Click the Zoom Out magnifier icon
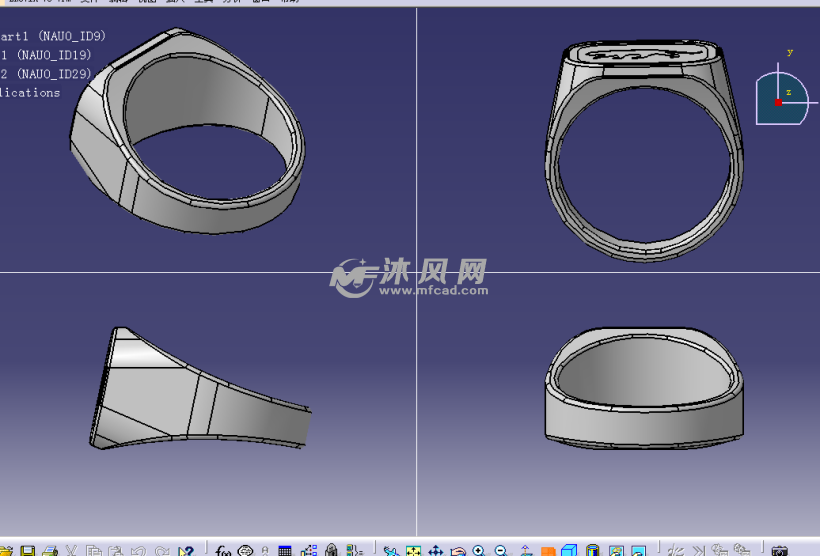This screenshot has height=556, width=820. pos(501,551)
